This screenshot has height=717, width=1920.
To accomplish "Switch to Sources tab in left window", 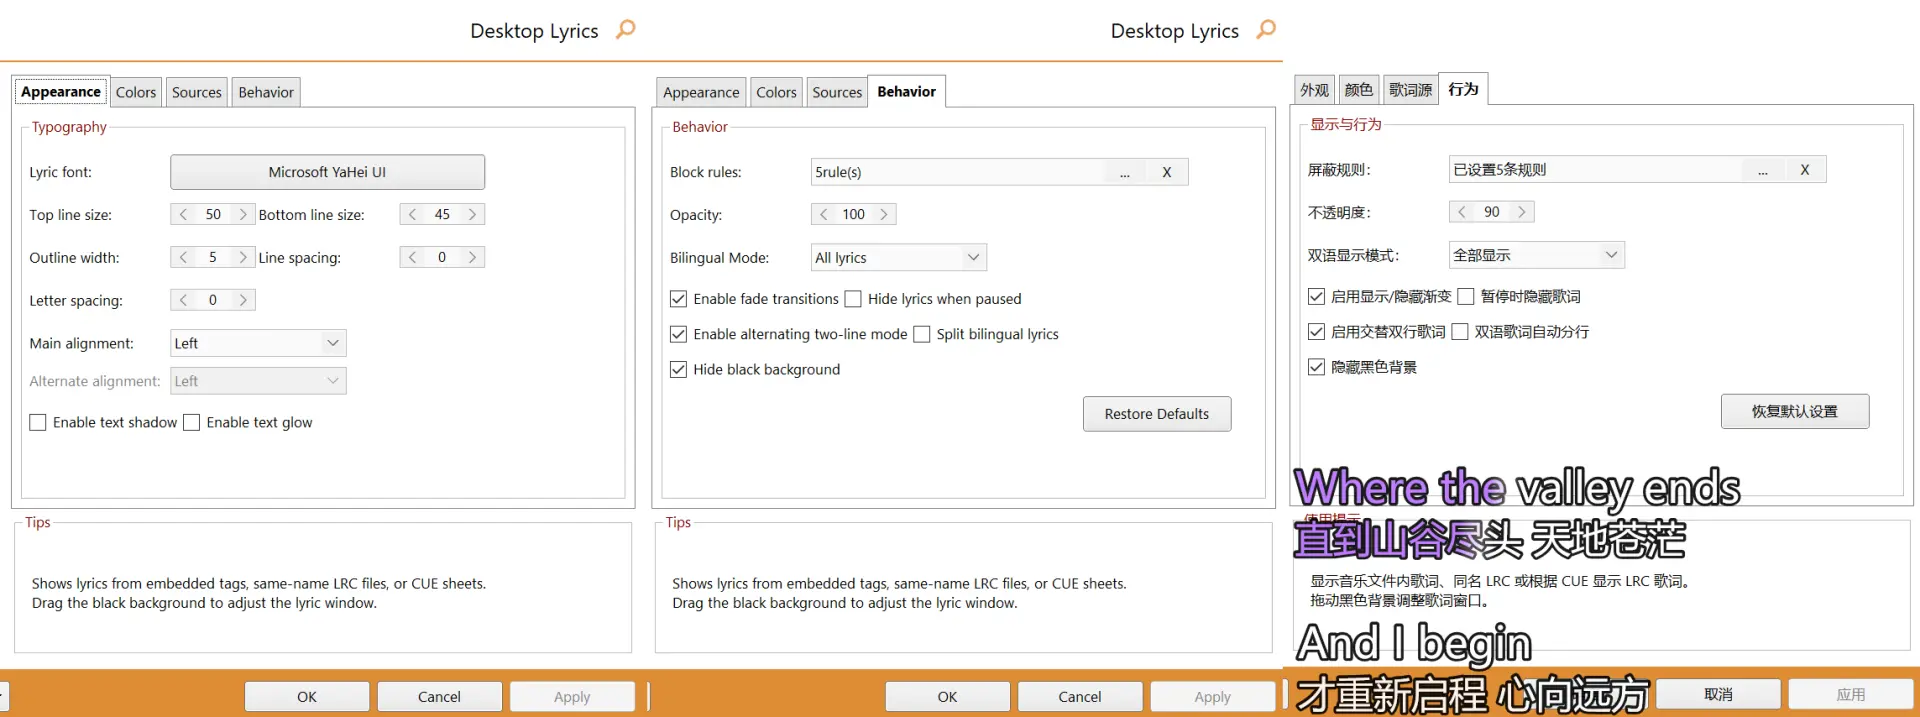I will pos(197,92).
